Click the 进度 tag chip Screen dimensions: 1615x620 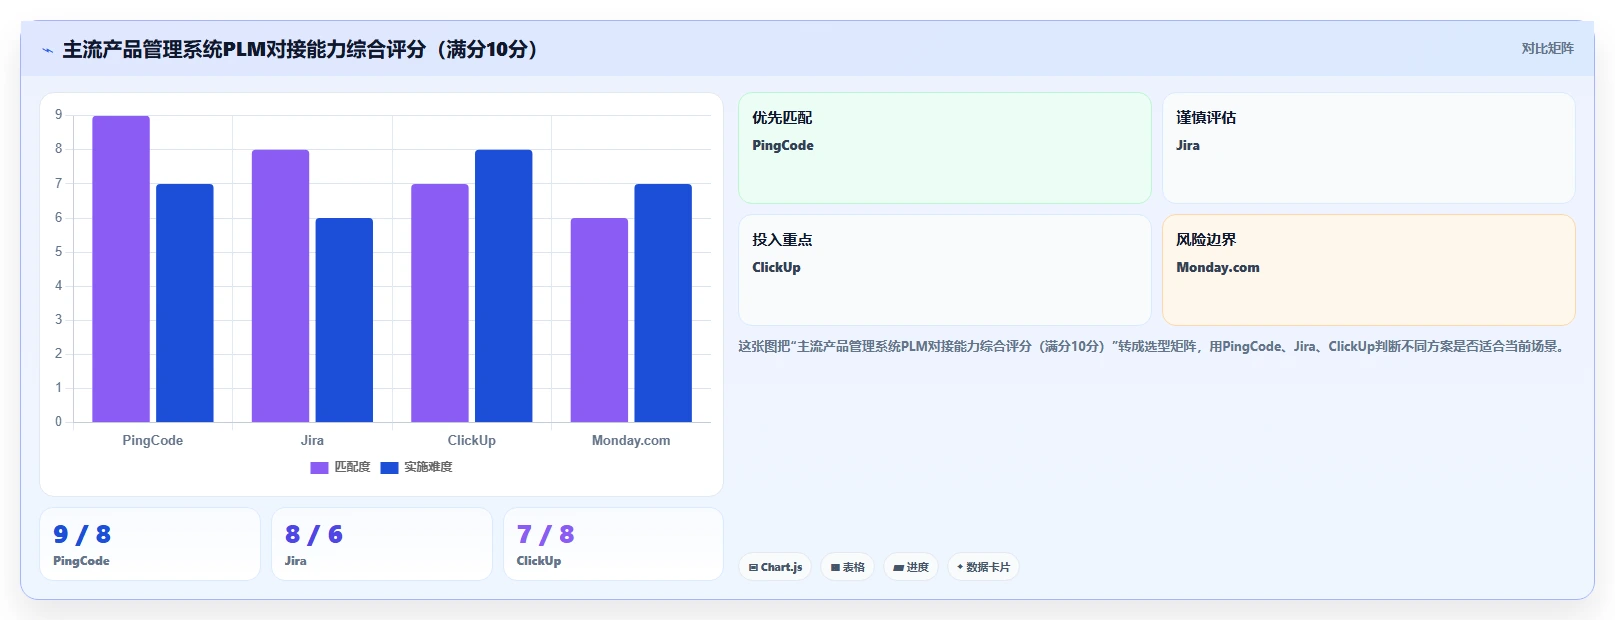click(x=911, y=567)
